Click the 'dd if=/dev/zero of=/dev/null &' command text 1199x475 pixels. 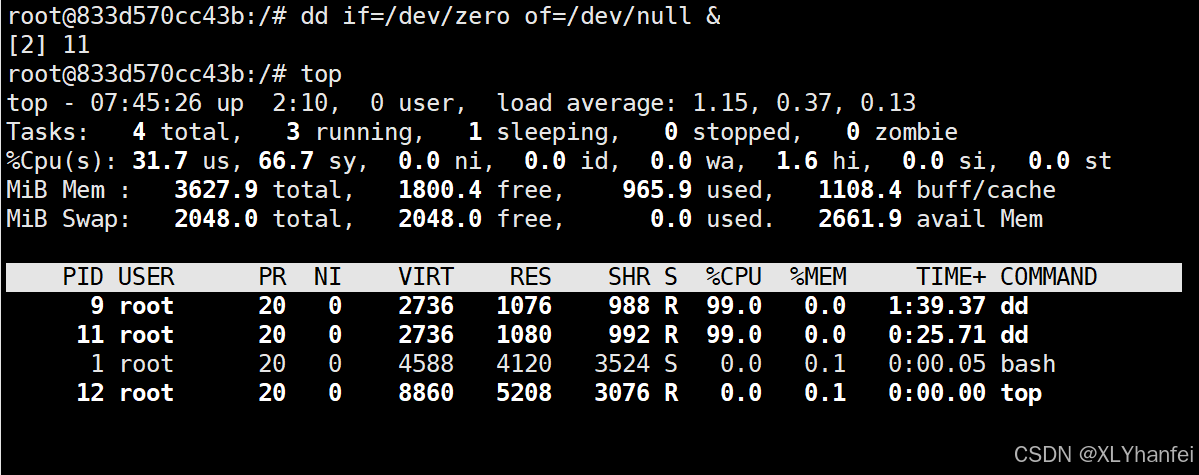(511, 15)
